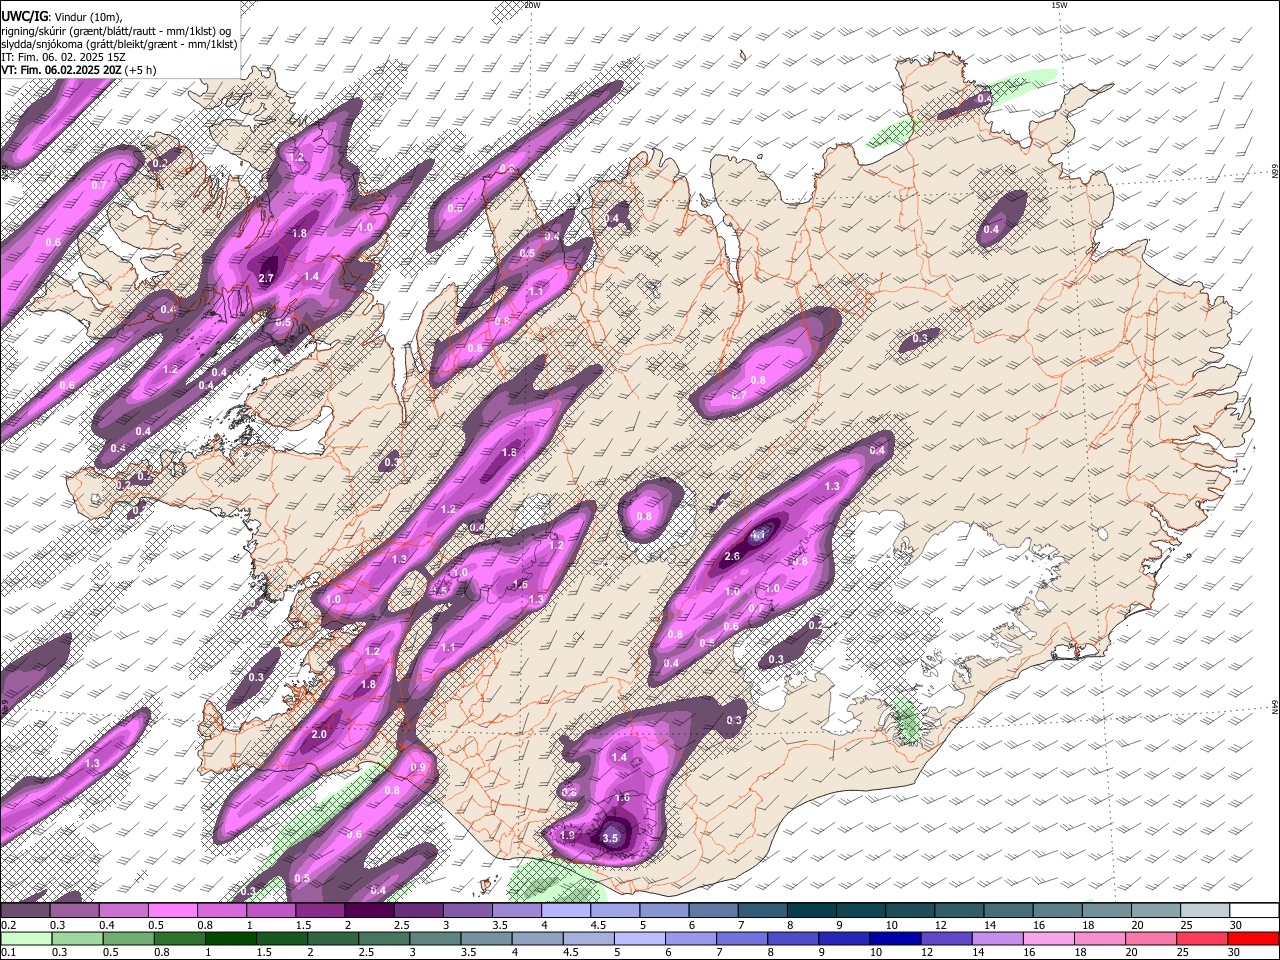This screenshot has height=960, width=1280.
Task: Click the '2.6' precipitation value on the map
Action: point(731,556)
